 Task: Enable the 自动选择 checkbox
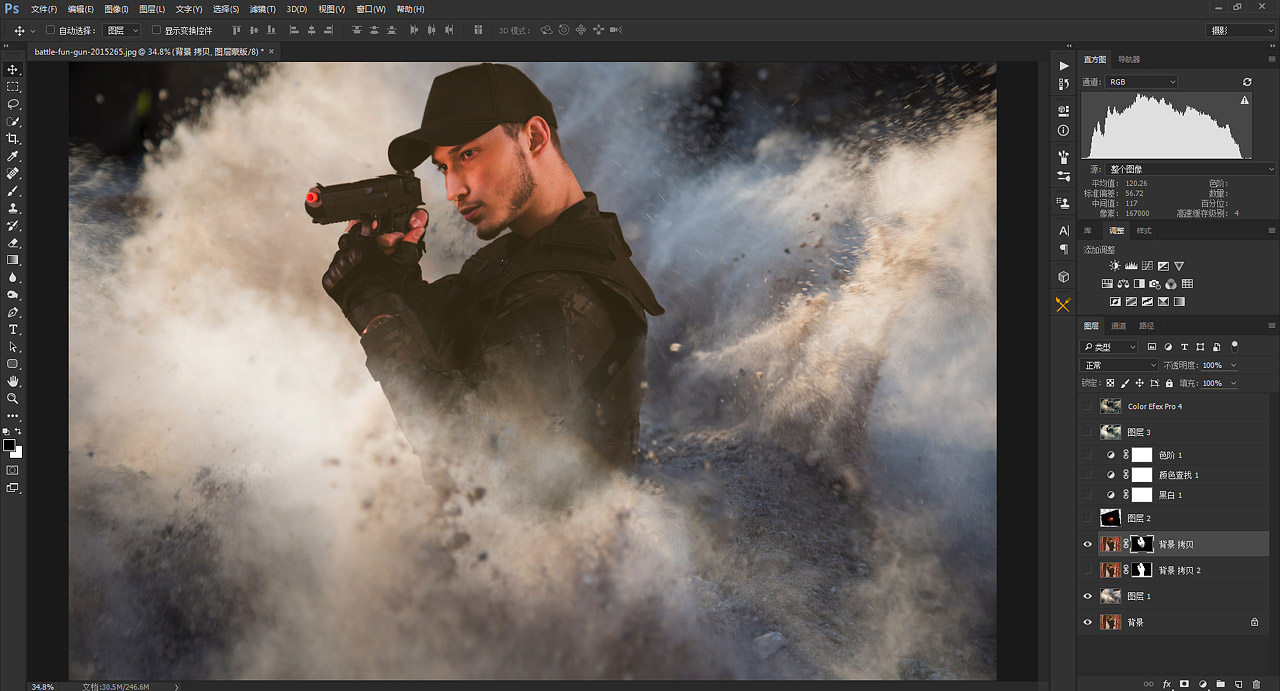pos(51,31)
